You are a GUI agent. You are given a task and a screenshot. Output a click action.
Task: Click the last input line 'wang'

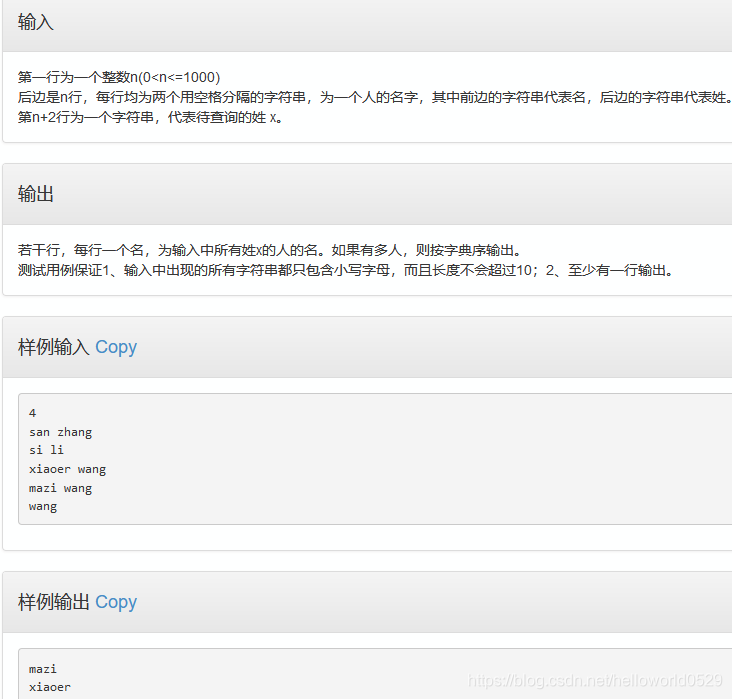43,507
